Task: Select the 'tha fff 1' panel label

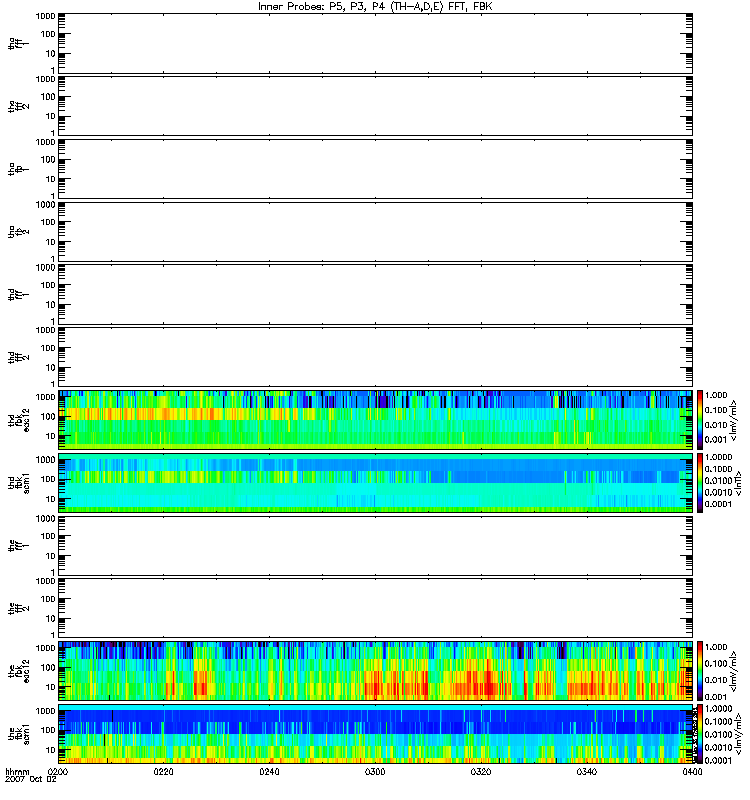Action: pyautogui.click(x=19, y=44)
